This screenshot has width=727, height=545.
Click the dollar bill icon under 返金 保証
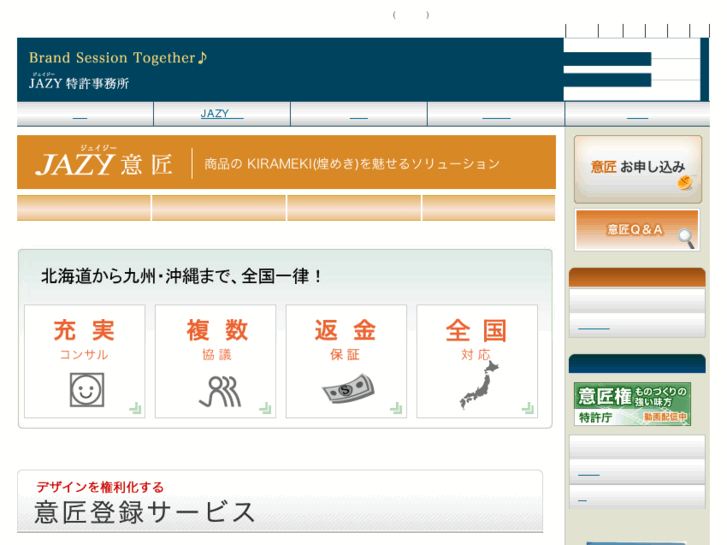pyautogui.click(x=348, y=389)
